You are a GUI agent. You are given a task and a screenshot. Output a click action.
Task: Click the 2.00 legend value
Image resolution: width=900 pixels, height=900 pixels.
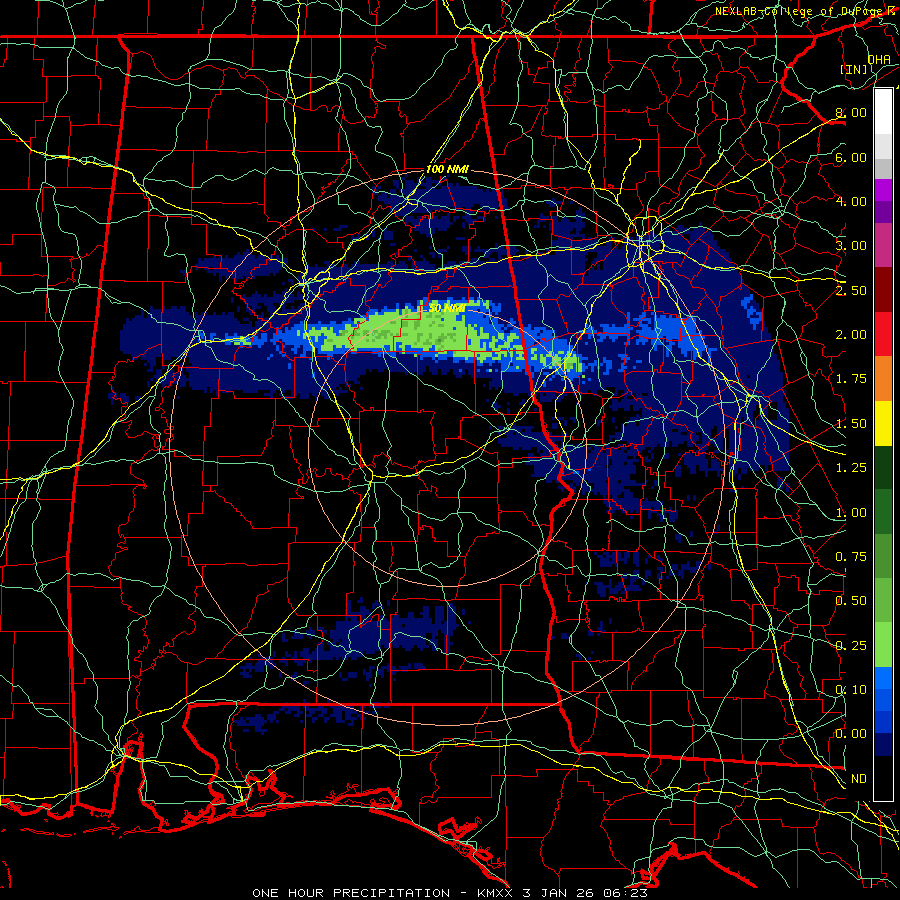coord(851,335)
